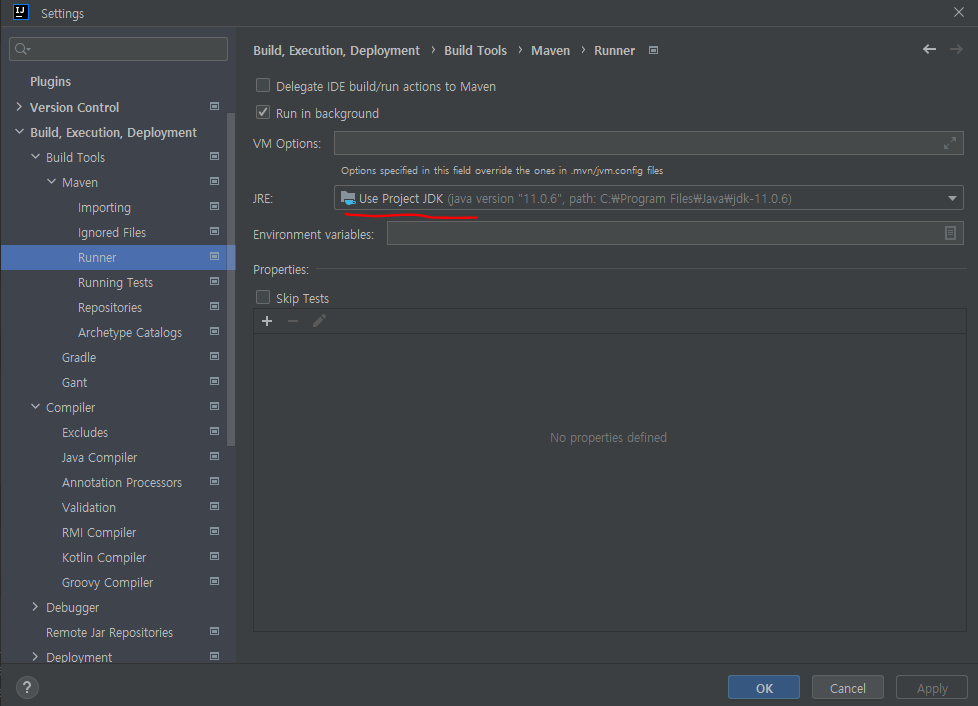Click project-scope icon beside Running Tests

click(x=214, y=281)
